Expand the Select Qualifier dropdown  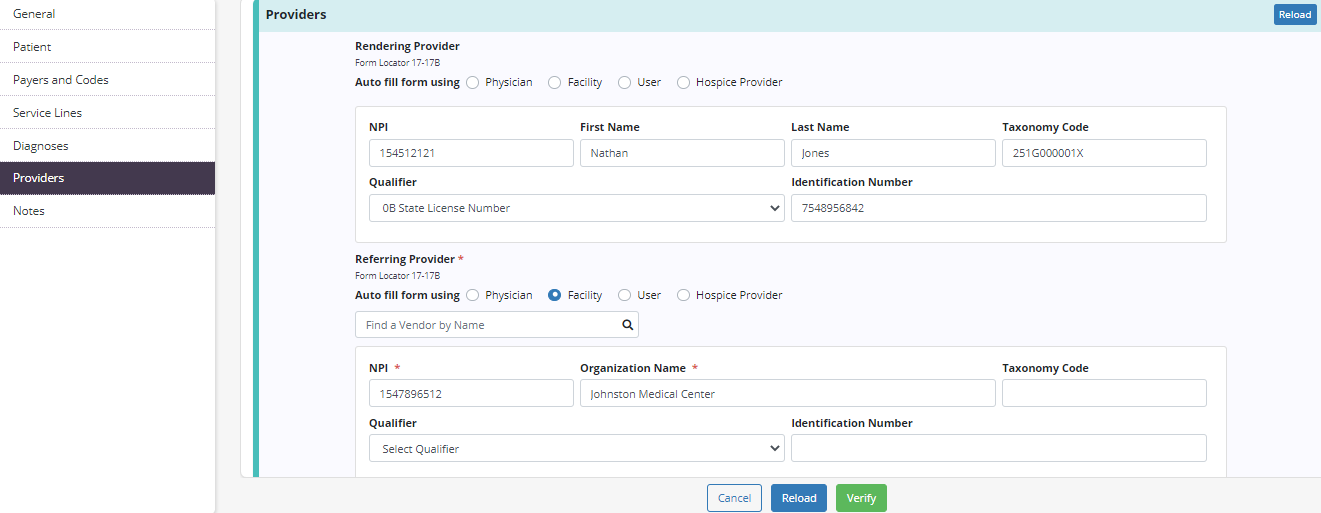(576, 449)
